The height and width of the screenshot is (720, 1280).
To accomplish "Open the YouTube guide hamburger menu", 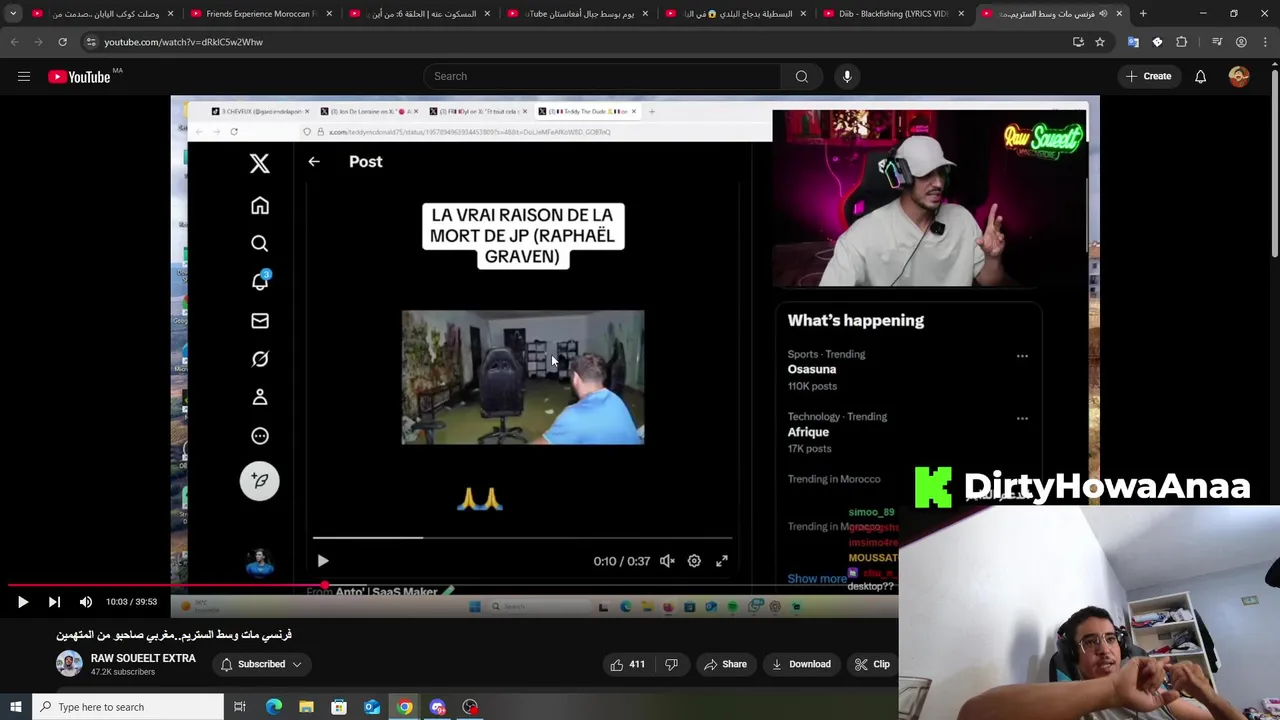I will pos(23,76).
